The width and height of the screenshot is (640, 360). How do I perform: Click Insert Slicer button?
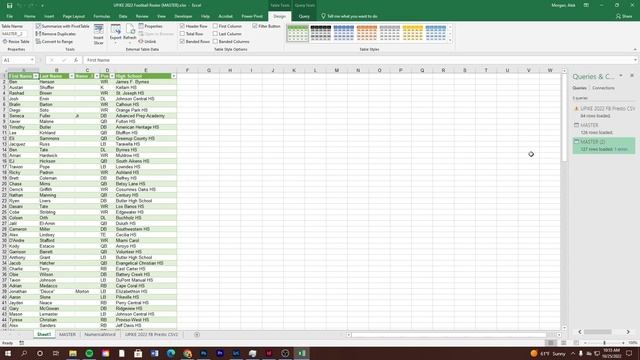pos(98,34)
